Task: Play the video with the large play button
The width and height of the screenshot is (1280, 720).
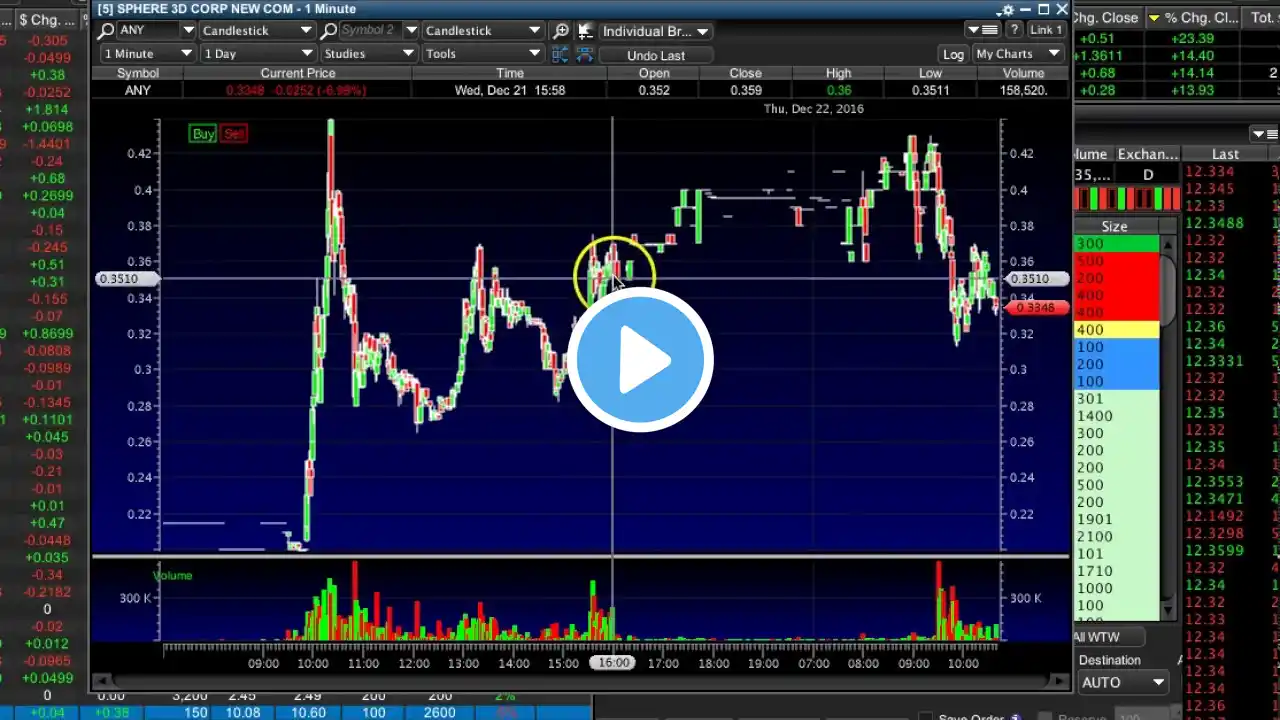Action: tap(640, 360)
